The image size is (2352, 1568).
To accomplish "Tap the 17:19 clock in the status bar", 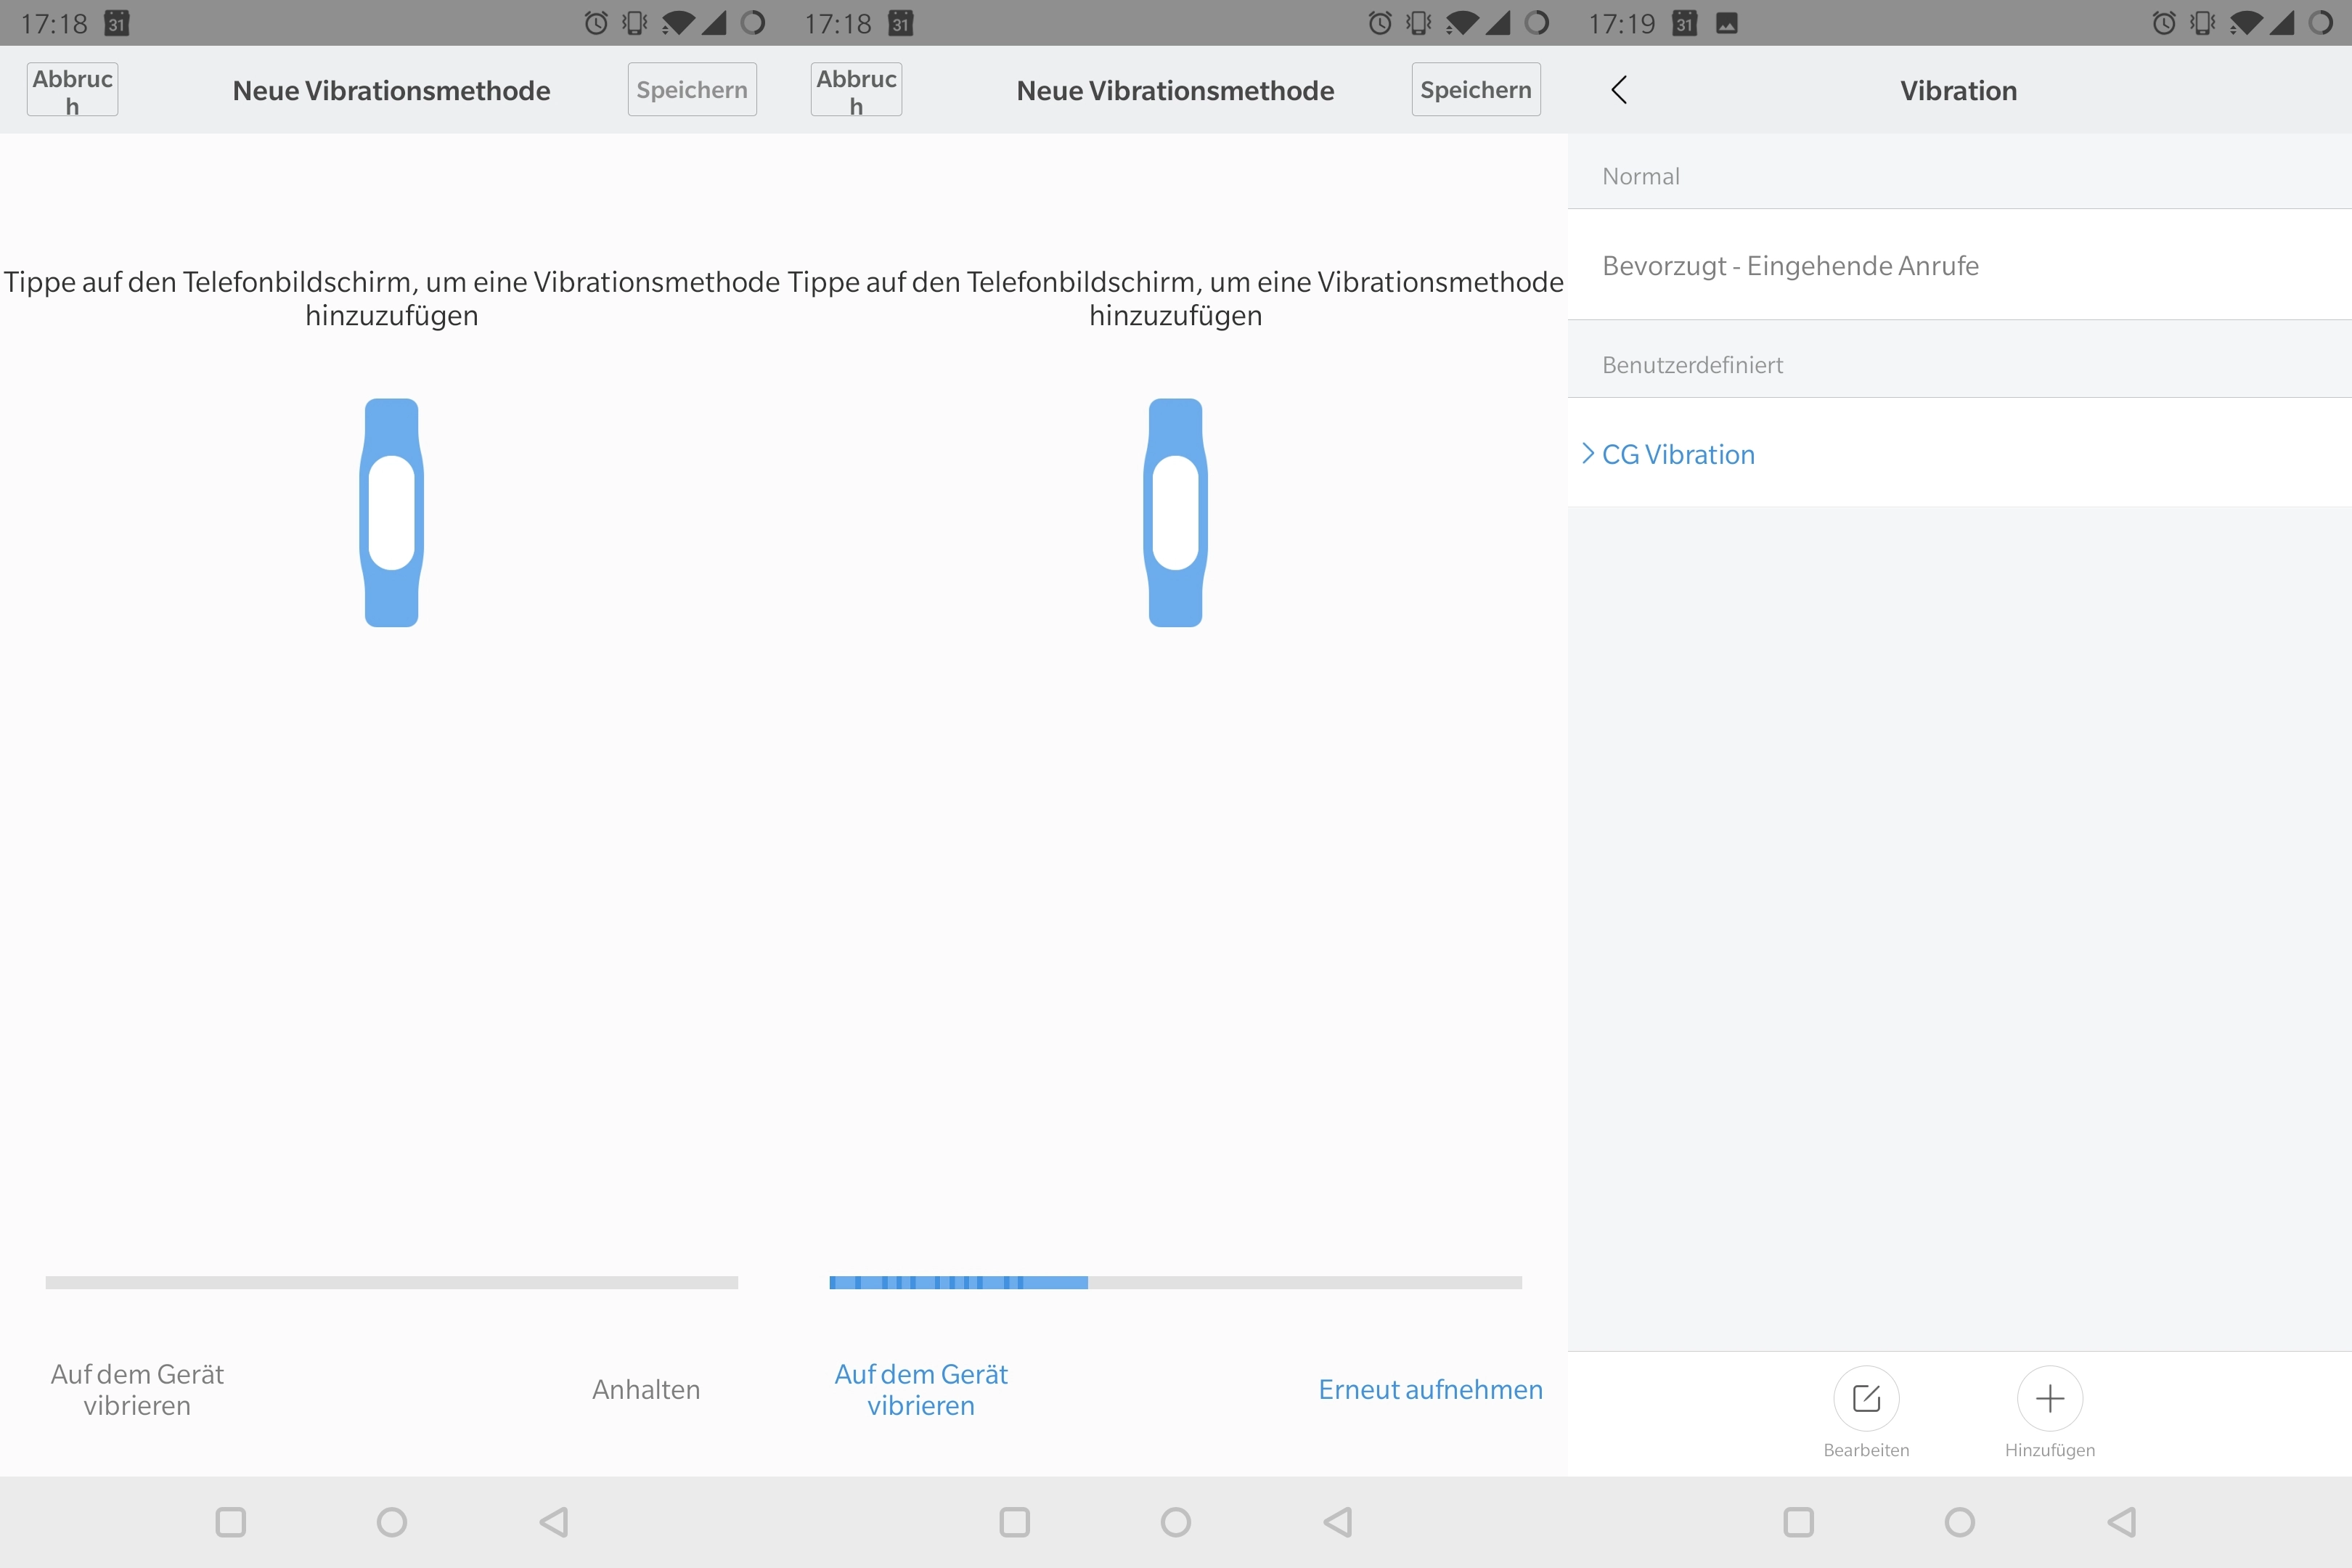I will (x=1621, y=23).
